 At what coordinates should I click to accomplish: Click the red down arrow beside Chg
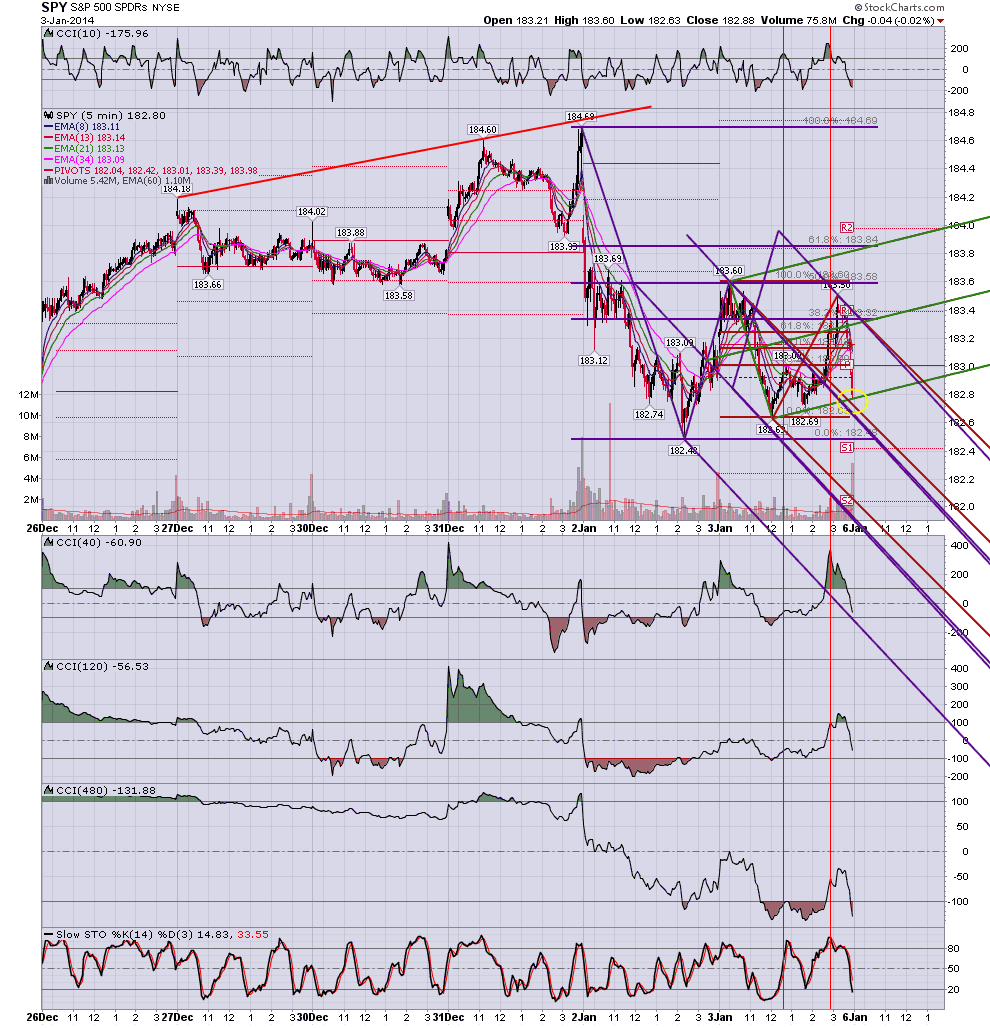[940, 21]
